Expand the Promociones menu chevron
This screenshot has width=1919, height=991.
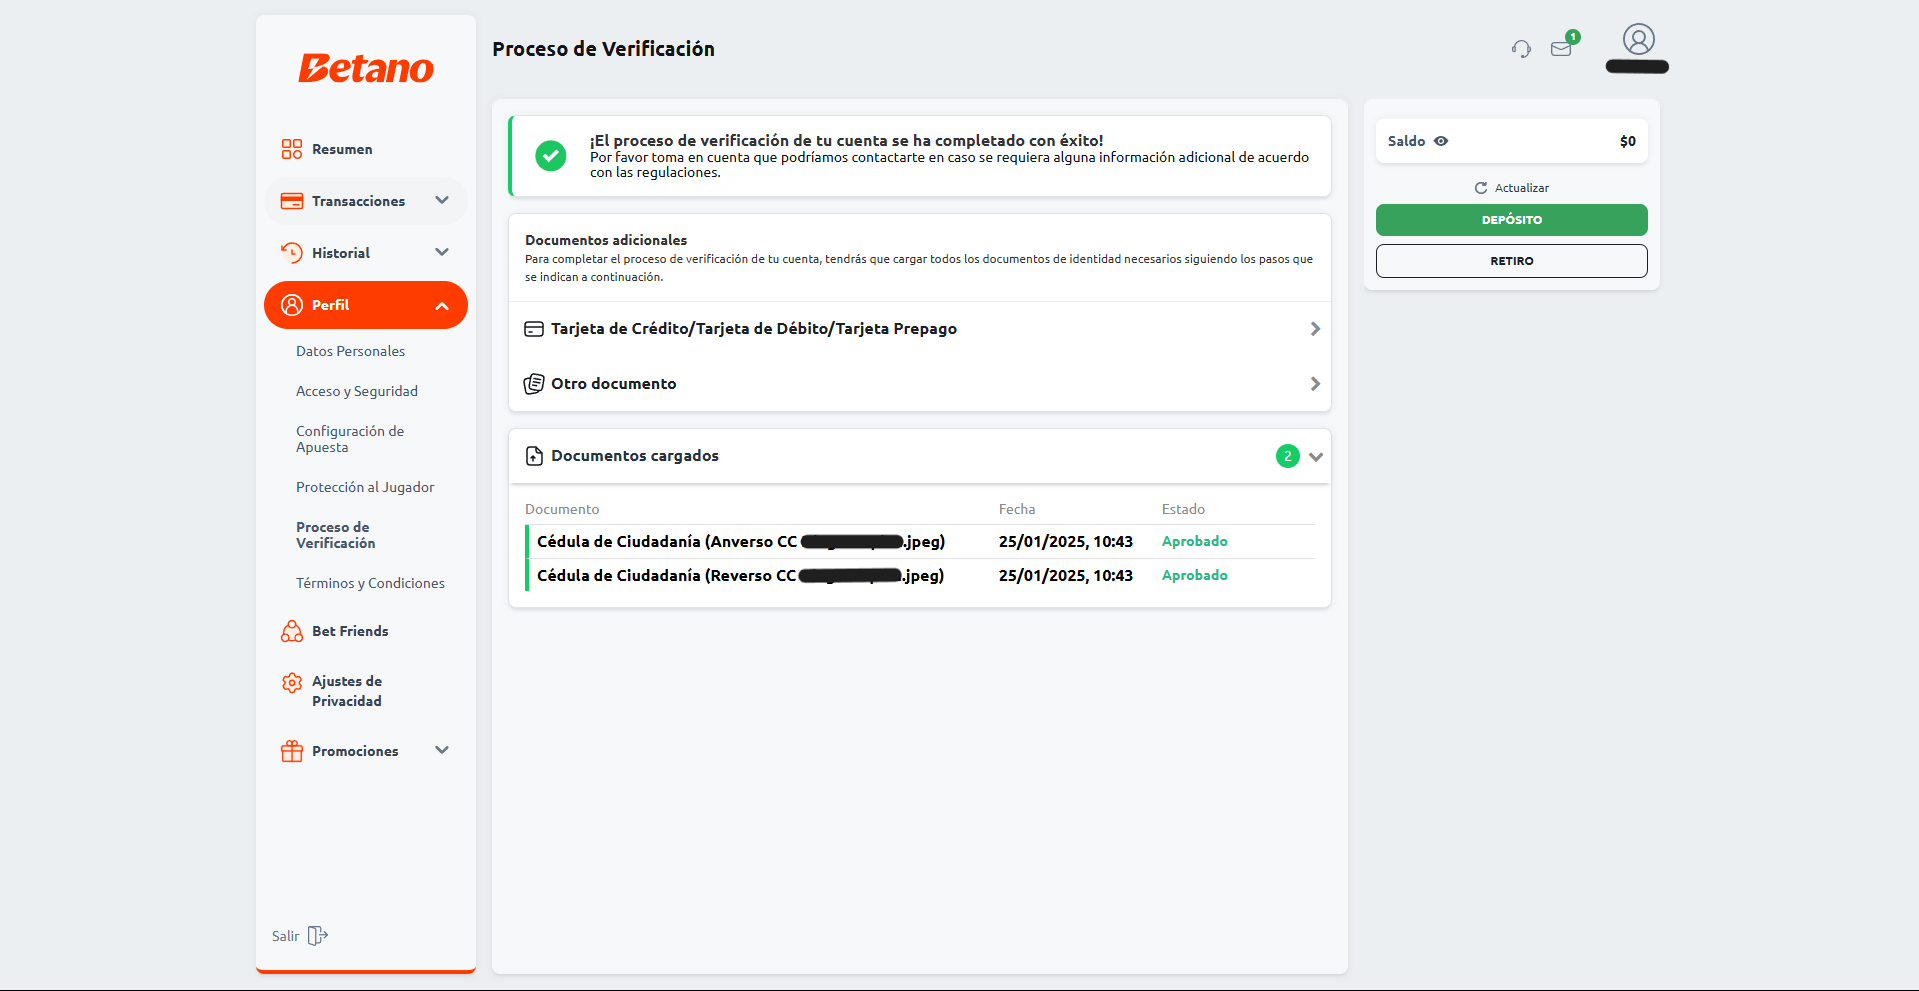(x=442, y=750)
